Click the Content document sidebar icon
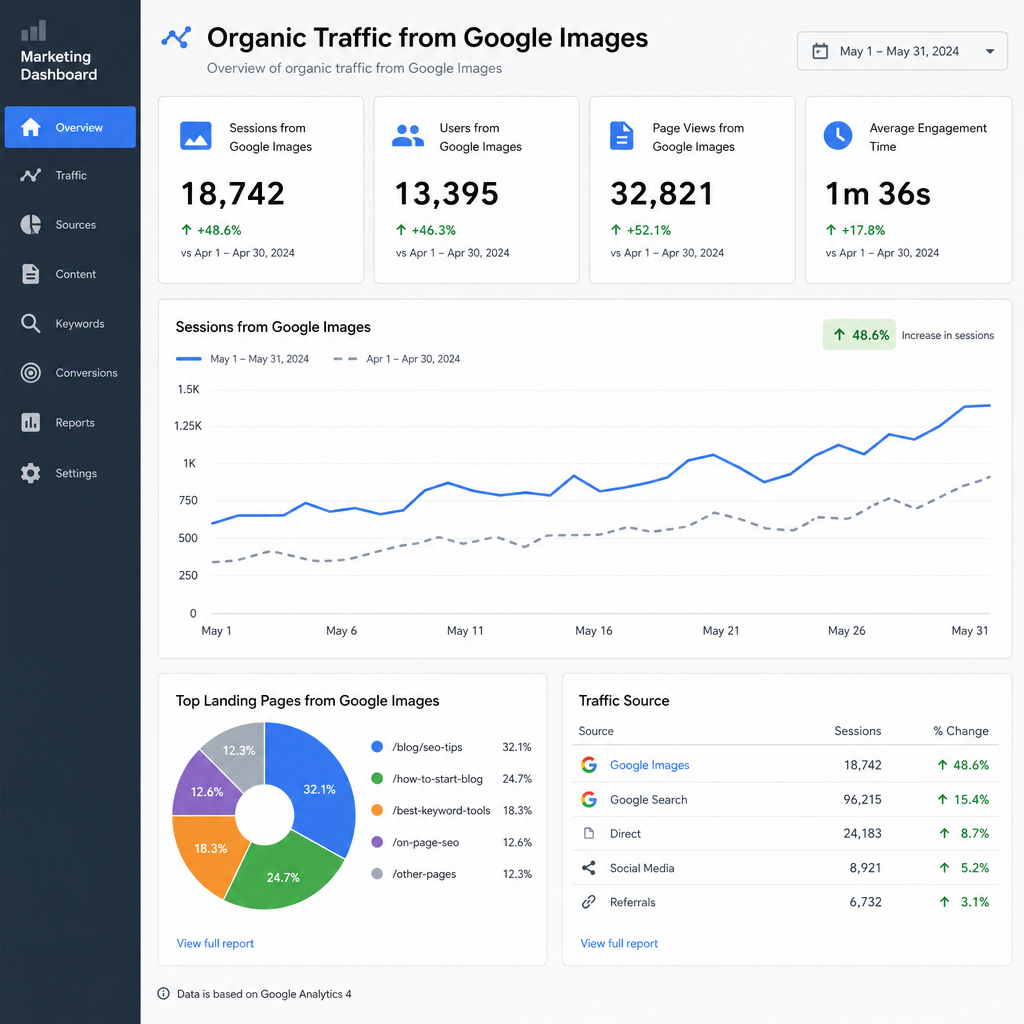The image size is (1024, 1024). 31,274
